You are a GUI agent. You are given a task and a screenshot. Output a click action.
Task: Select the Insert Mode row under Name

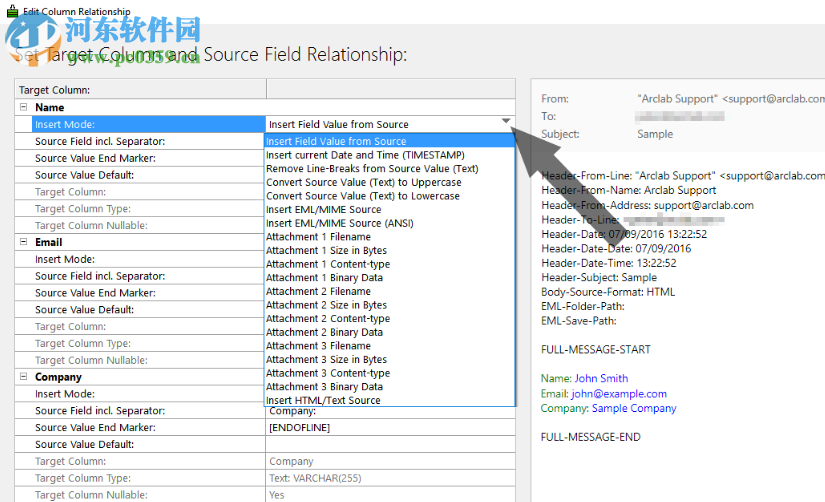click(x=149, y=124)
